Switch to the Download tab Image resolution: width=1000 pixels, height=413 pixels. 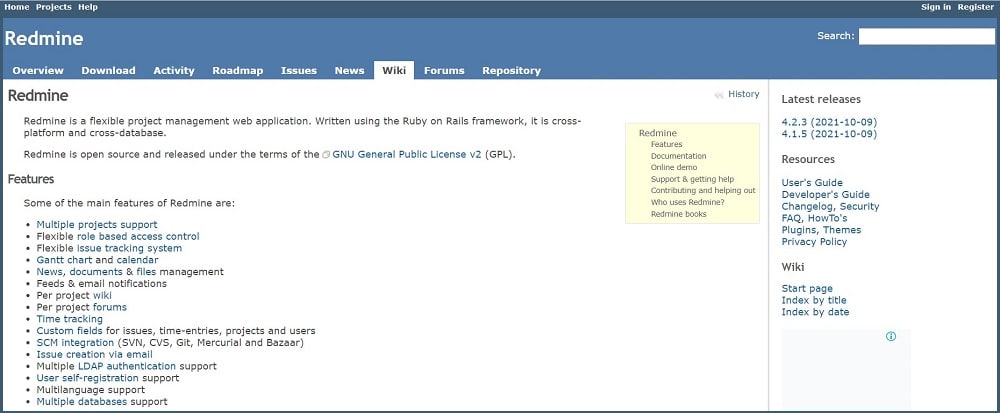coord(108,71)
